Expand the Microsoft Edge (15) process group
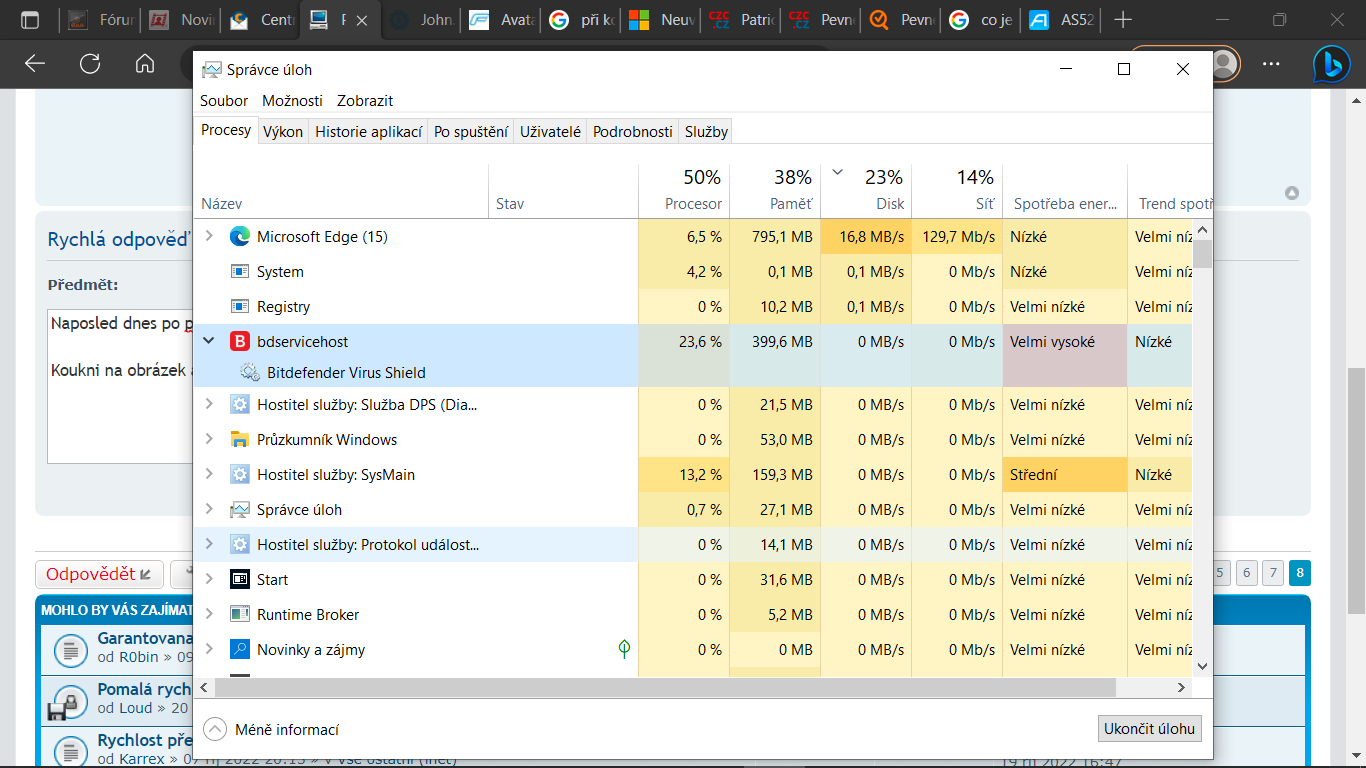This screenshot has height=768, width=1366. pos(209,236)
